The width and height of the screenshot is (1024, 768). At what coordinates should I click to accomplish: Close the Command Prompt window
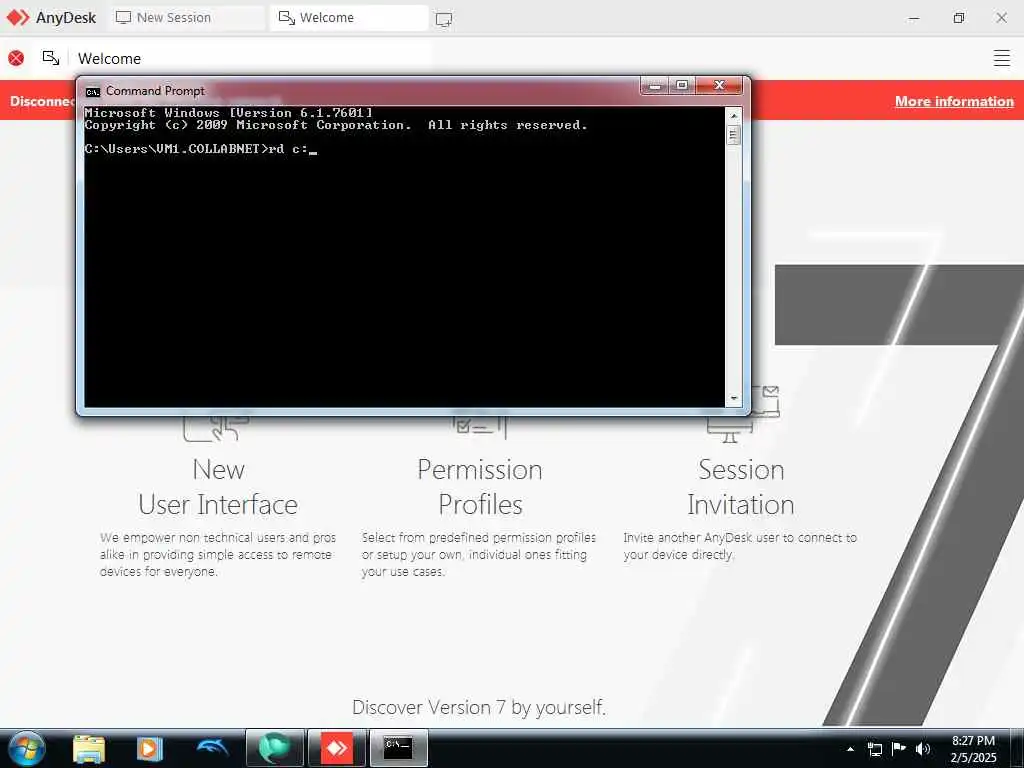point(719,85)
